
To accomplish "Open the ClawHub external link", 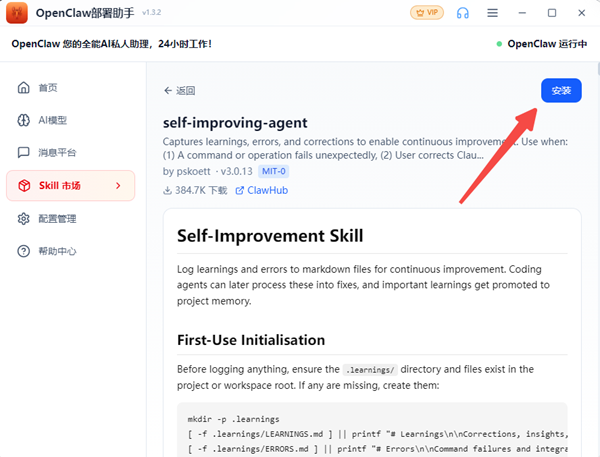I will tap(262, 190).
